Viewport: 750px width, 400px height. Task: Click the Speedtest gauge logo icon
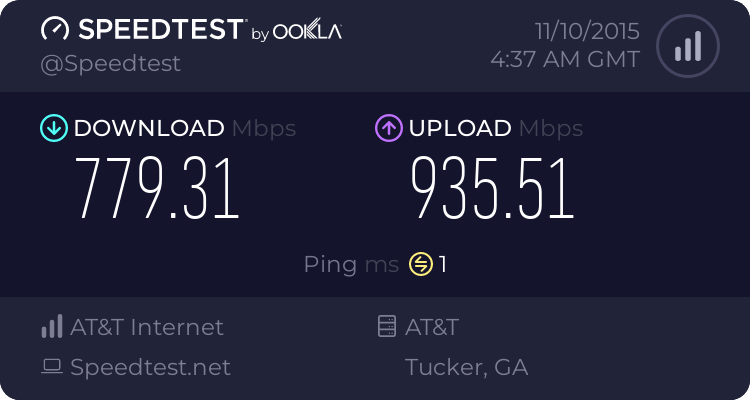click(x=55, y=30)
